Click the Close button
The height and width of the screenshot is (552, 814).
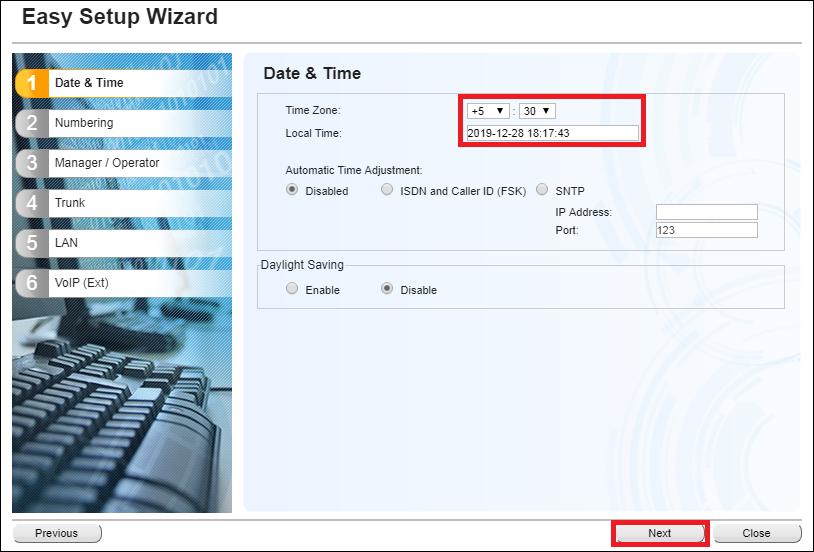(757, 533)
